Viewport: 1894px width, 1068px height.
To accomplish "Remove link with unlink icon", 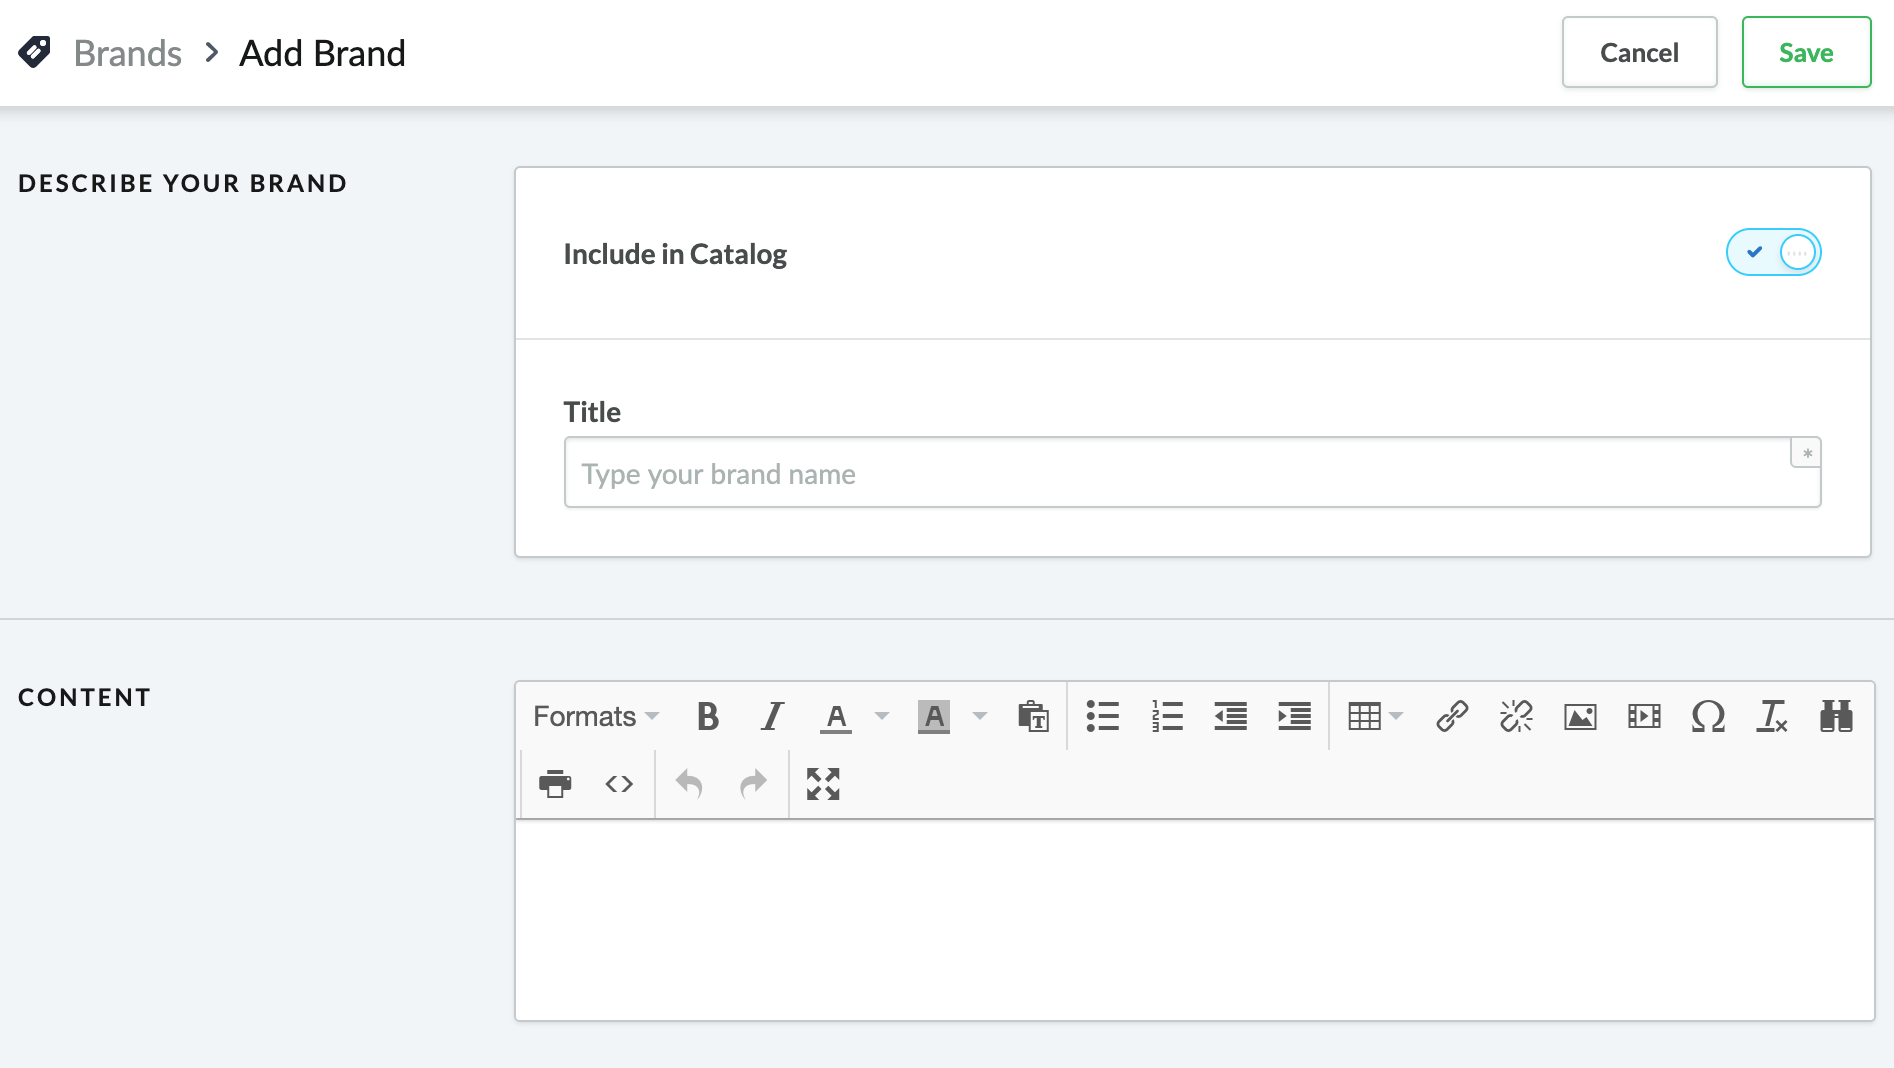I will 1516,716.
